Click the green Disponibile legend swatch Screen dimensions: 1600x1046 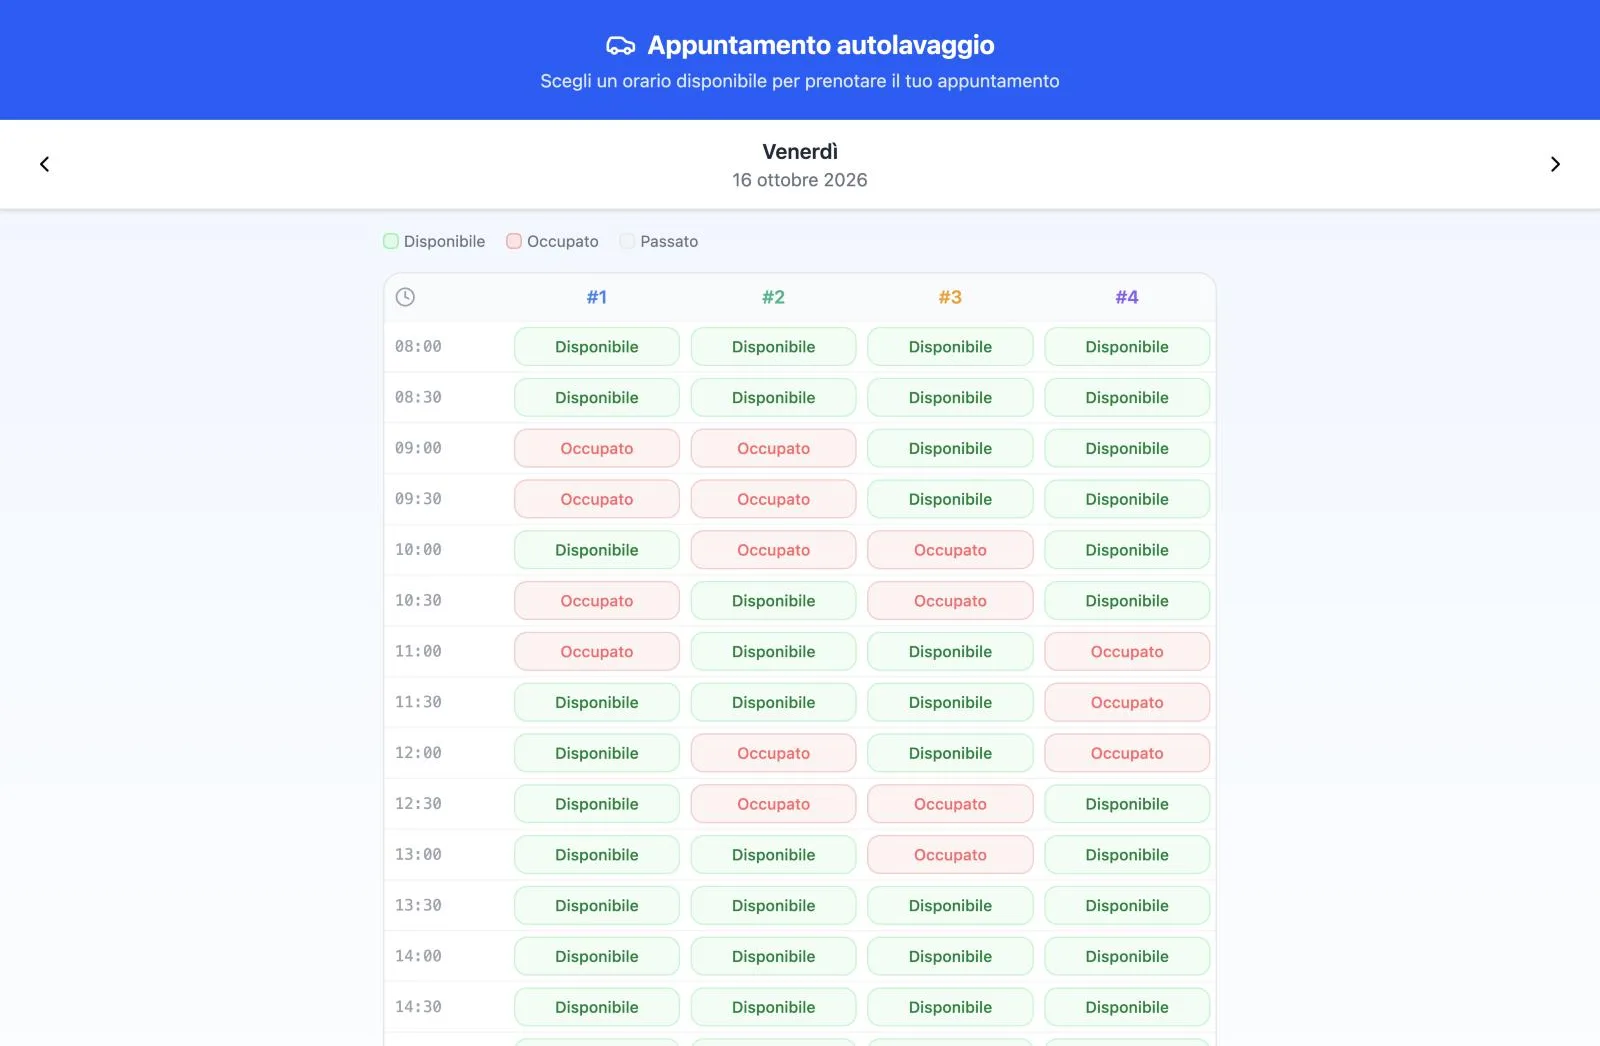tap(391, 241)
